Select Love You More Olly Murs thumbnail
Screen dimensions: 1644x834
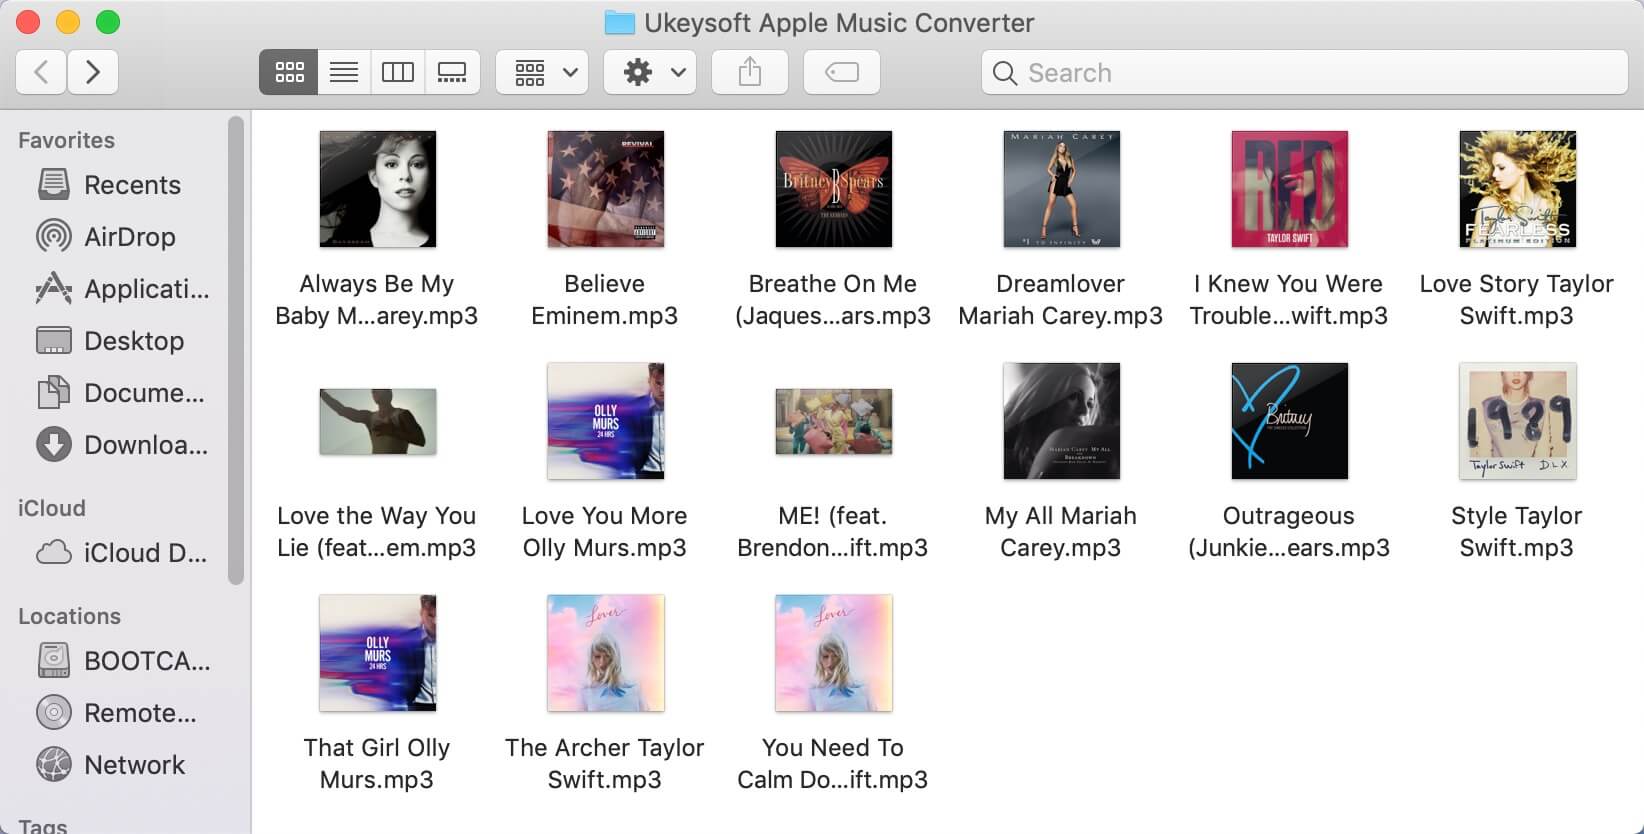606,421
